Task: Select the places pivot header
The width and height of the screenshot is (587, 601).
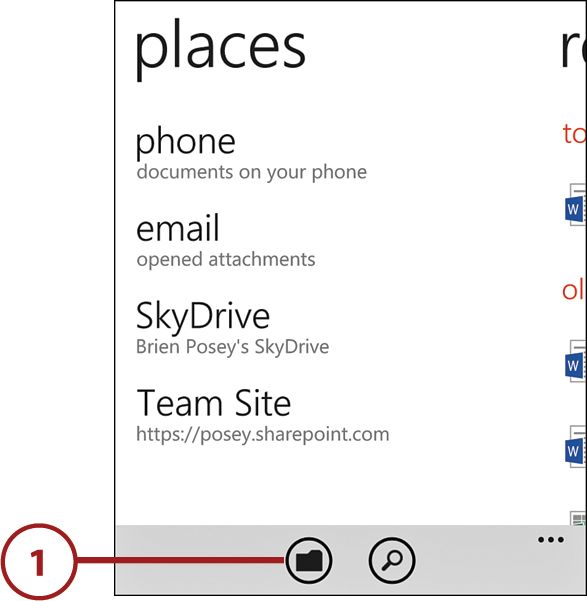Action: tap(220, 48)
